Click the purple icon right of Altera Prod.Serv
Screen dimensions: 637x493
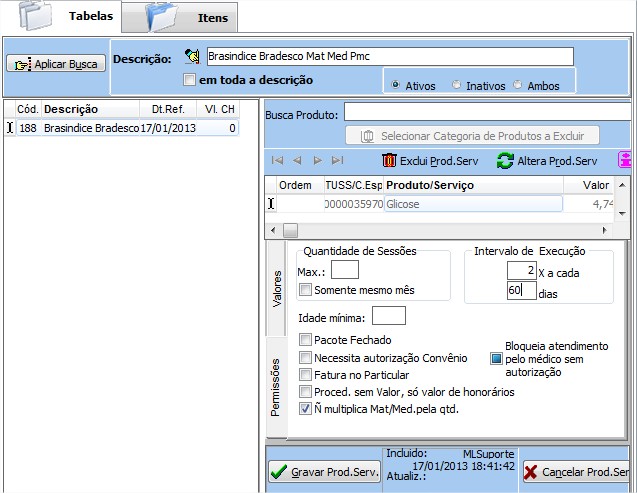pos(626,160)
